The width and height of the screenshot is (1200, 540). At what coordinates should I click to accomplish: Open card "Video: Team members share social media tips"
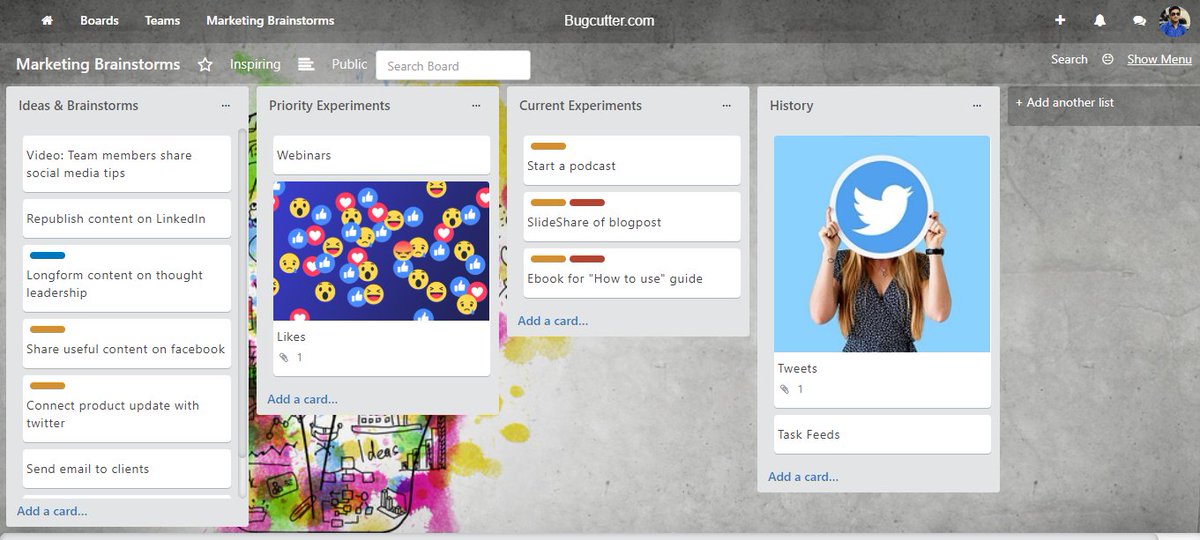[127, 164]
